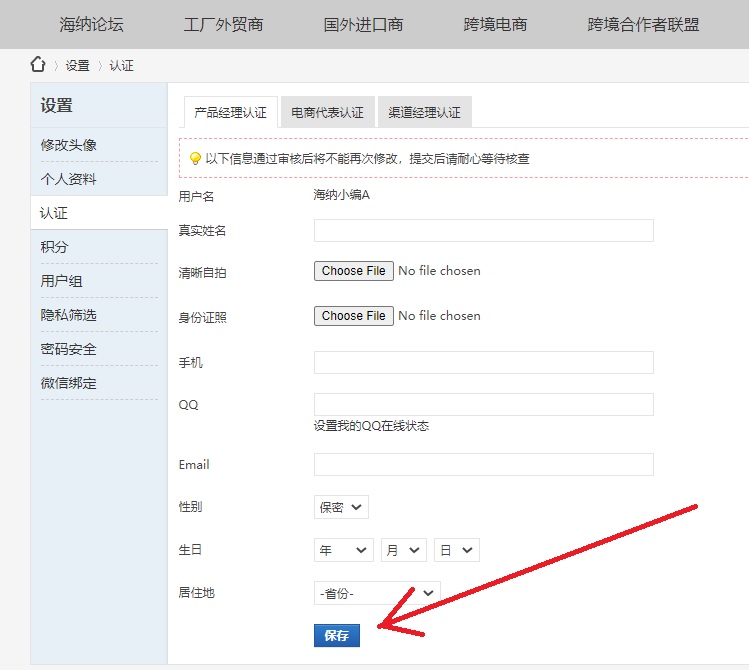Open the 日 day dropdown

456,550
